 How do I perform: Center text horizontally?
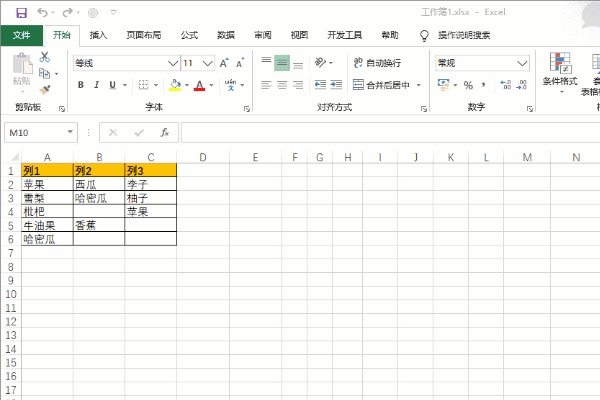[x=282, y=85]
